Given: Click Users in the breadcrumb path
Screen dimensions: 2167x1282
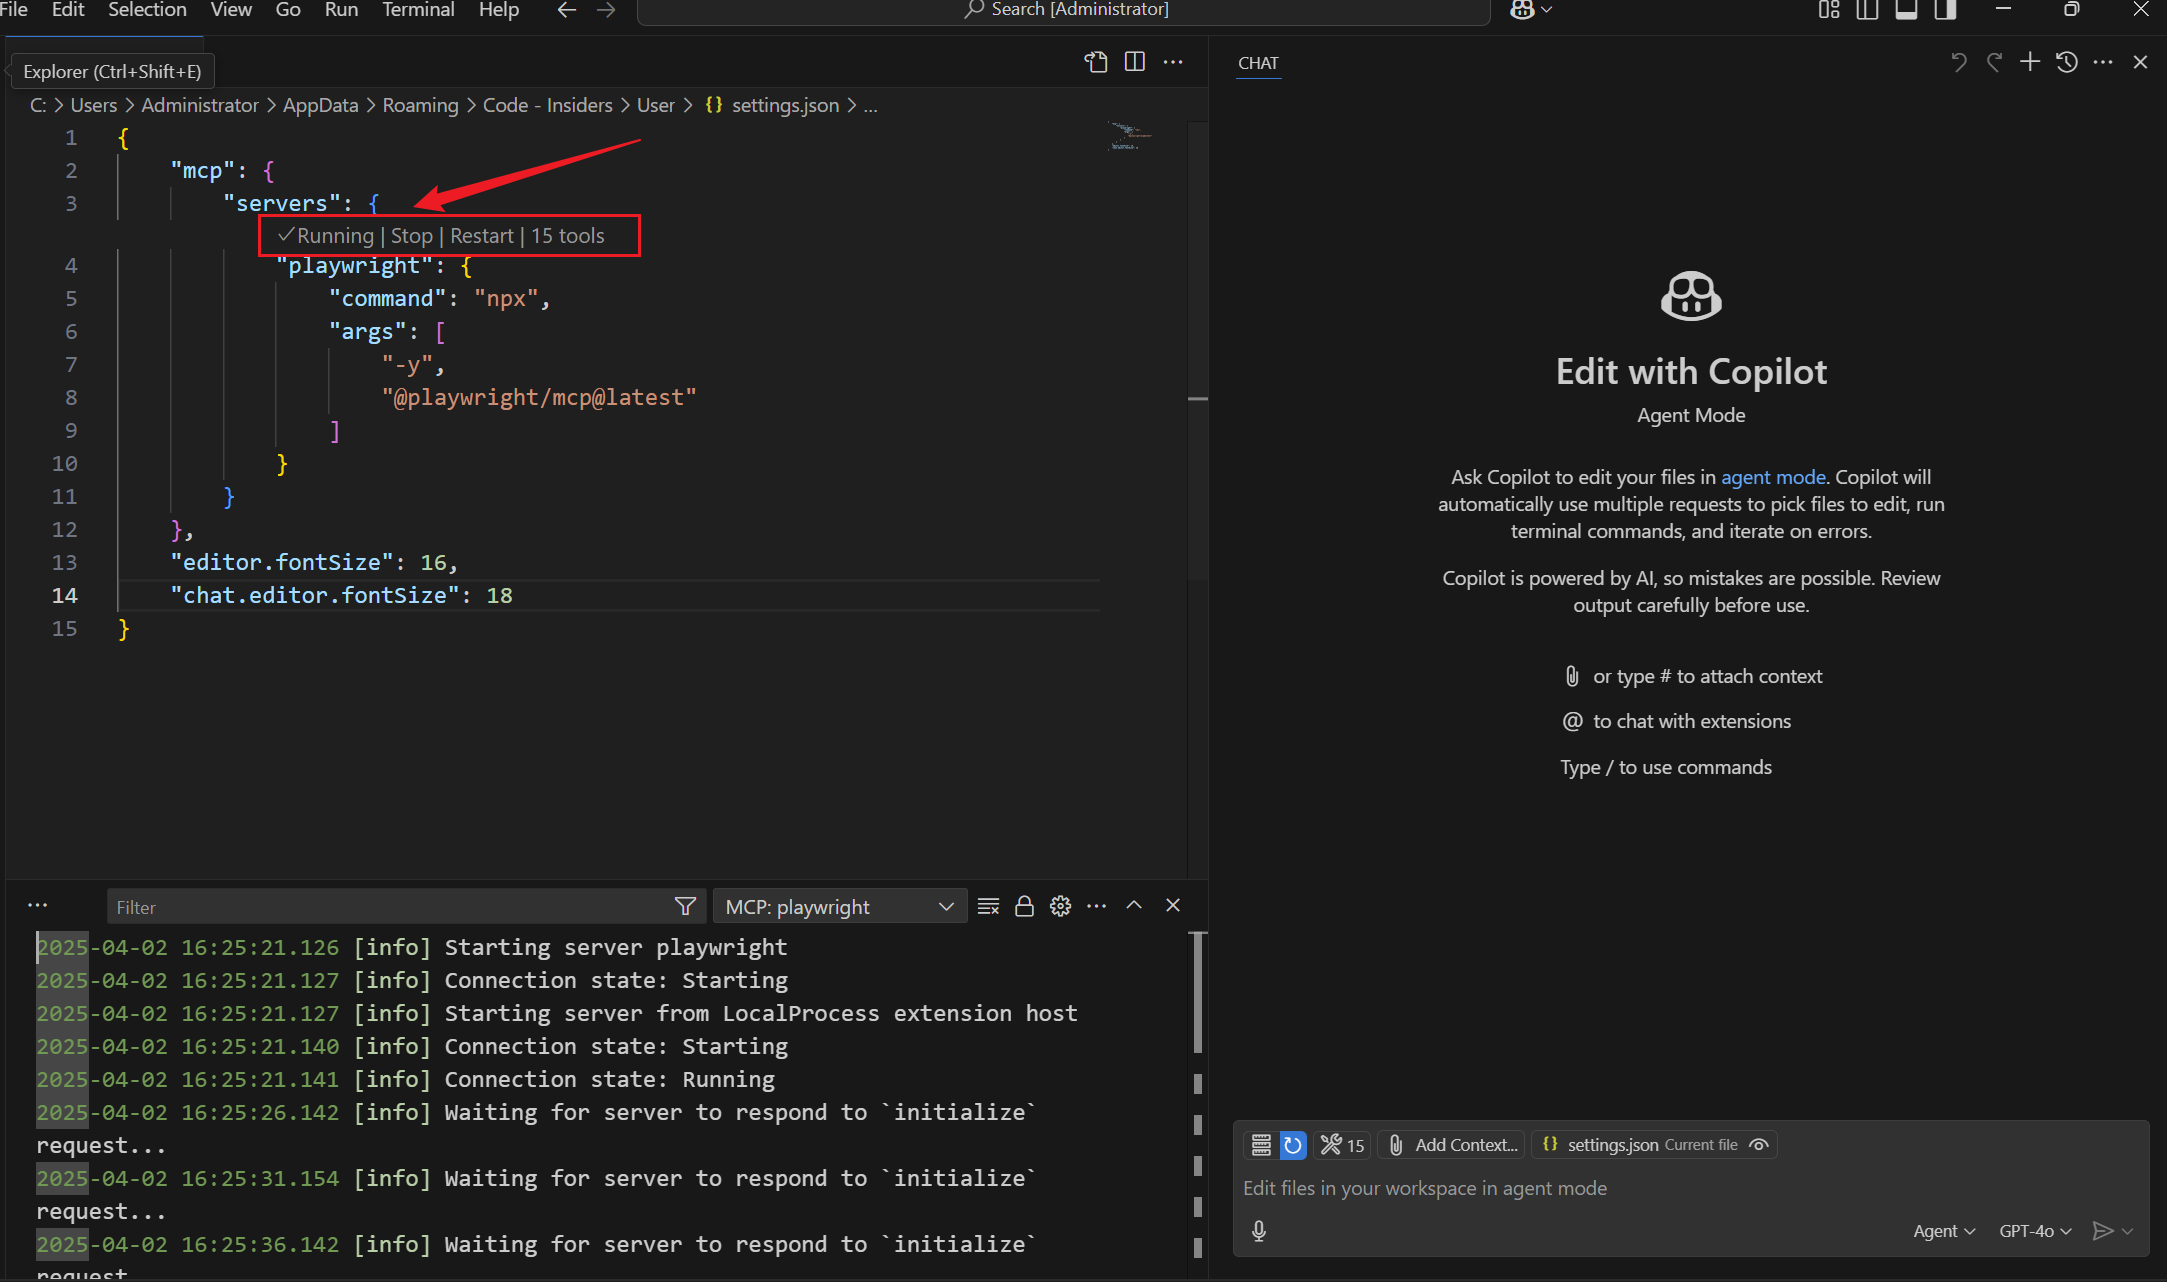Looking at the screenshot, I should pos(94,105).
